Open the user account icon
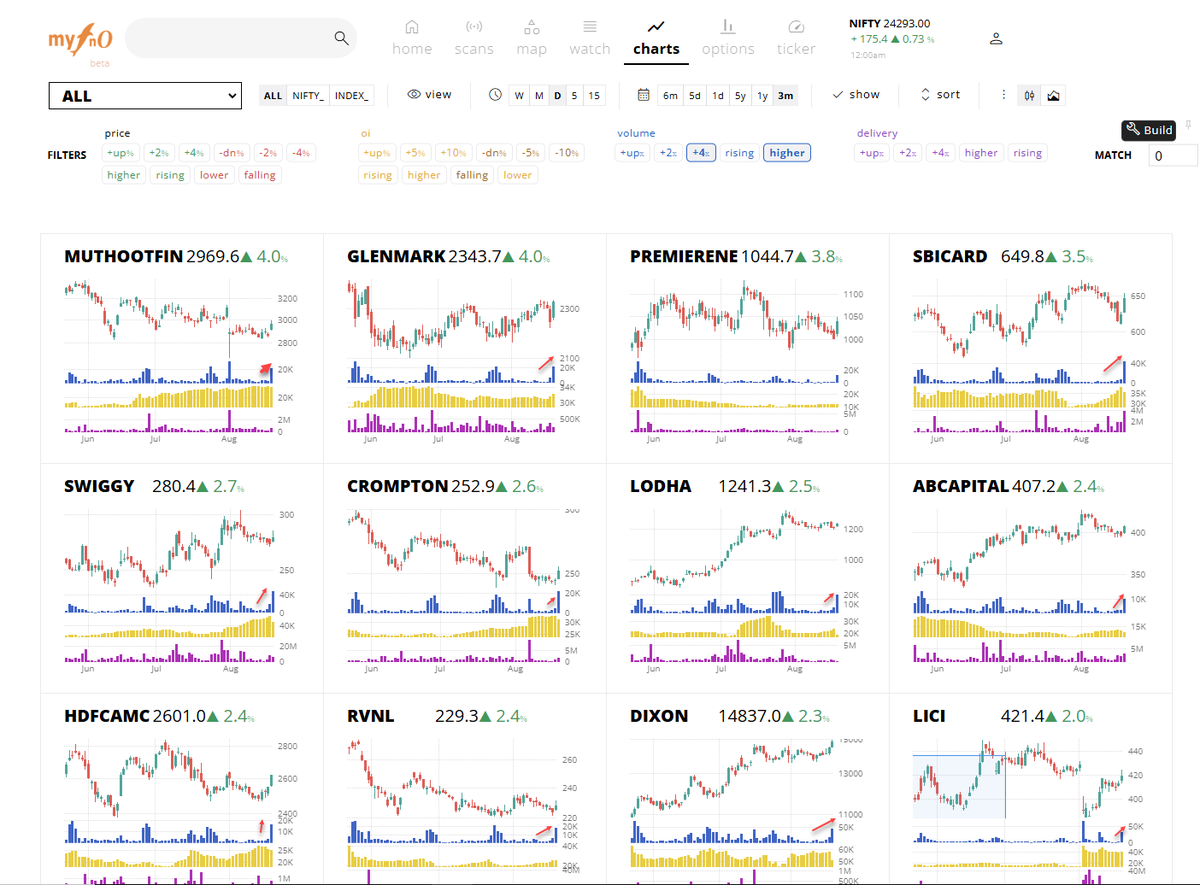 coord(996,39)
